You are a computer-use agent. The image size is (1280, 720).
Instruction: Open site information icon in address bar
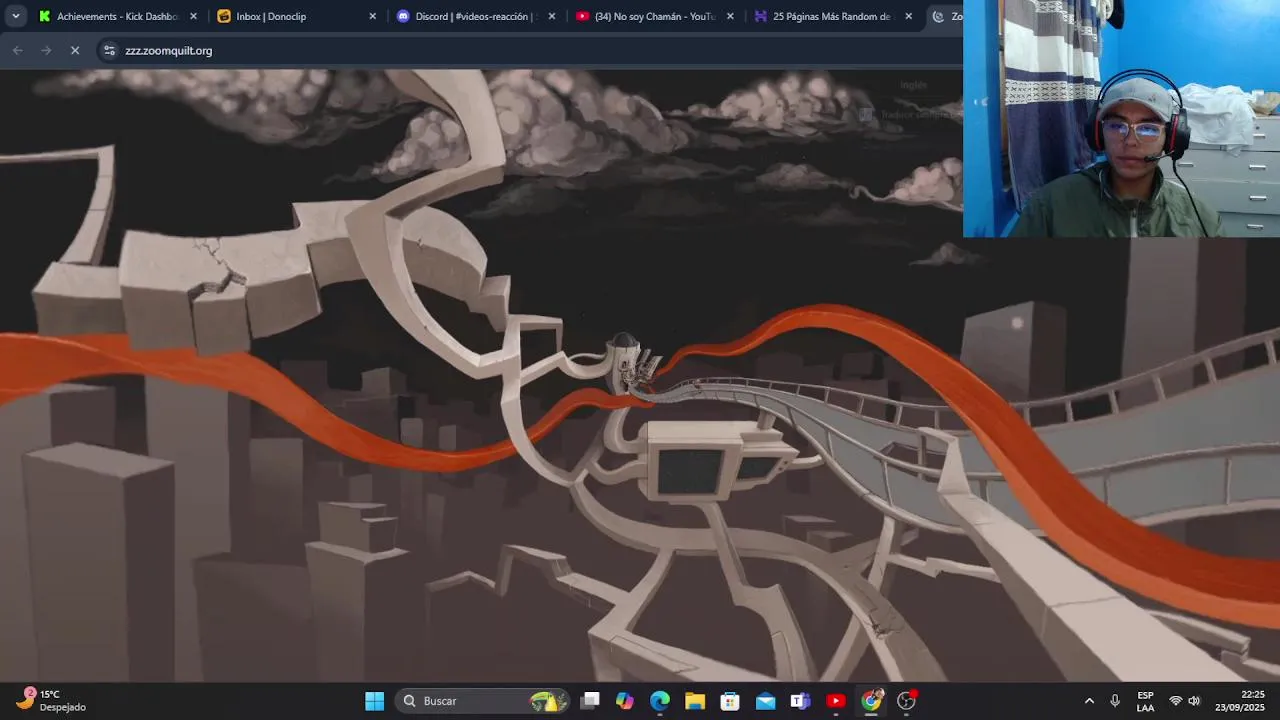pos(110,50)
